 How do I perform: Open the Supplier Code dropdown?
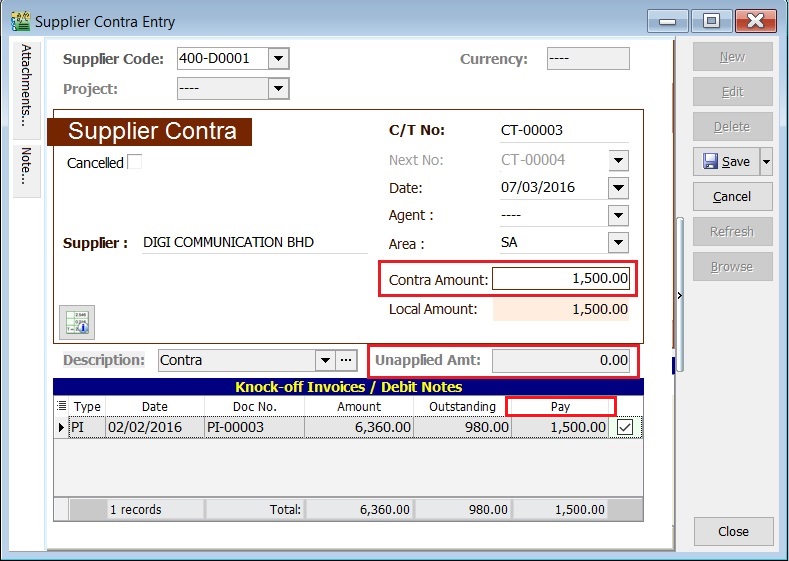(x=279, y=59)
